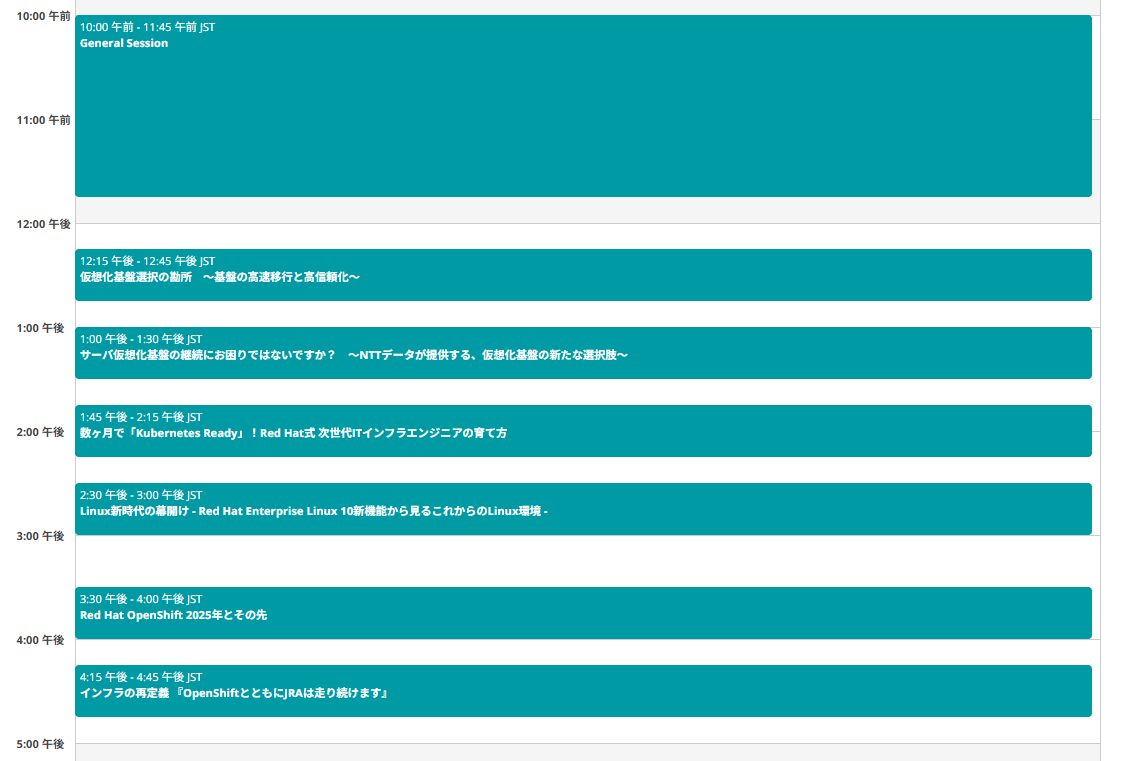Select the 4:00 午後 time label

40,640
